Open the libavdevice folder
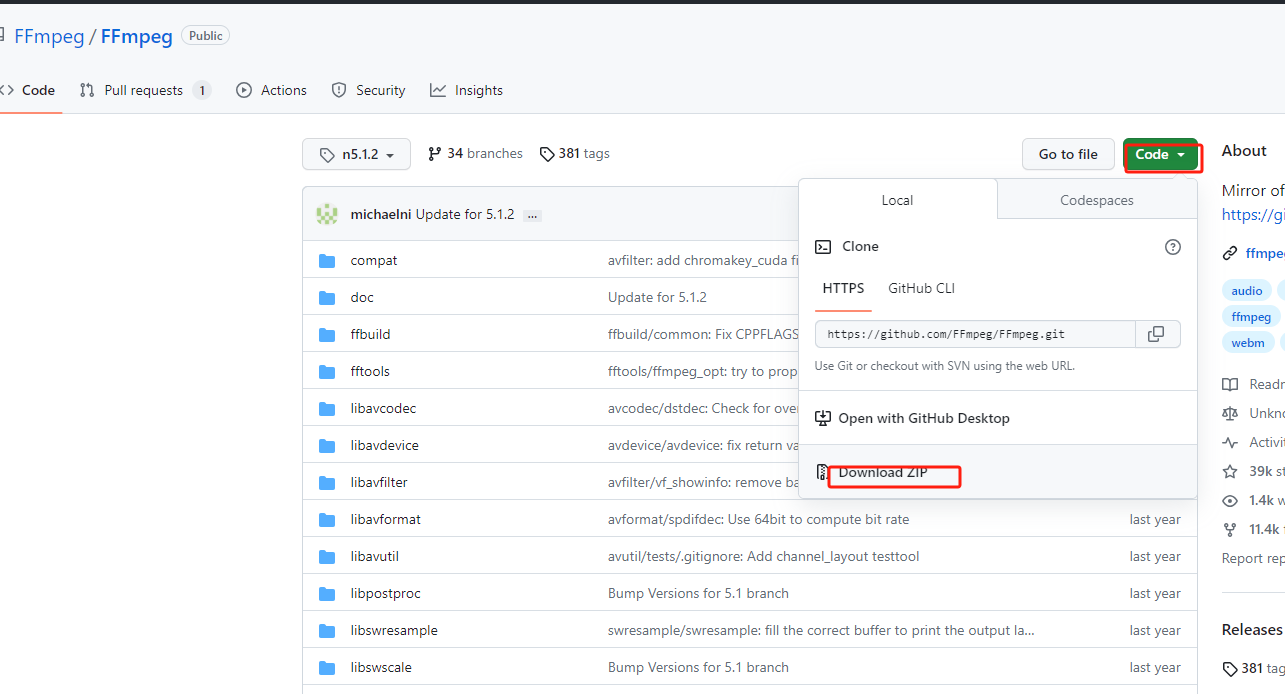Image resolution: width=1285 pixels, height=694 pixels. click(x=385, y=445)
